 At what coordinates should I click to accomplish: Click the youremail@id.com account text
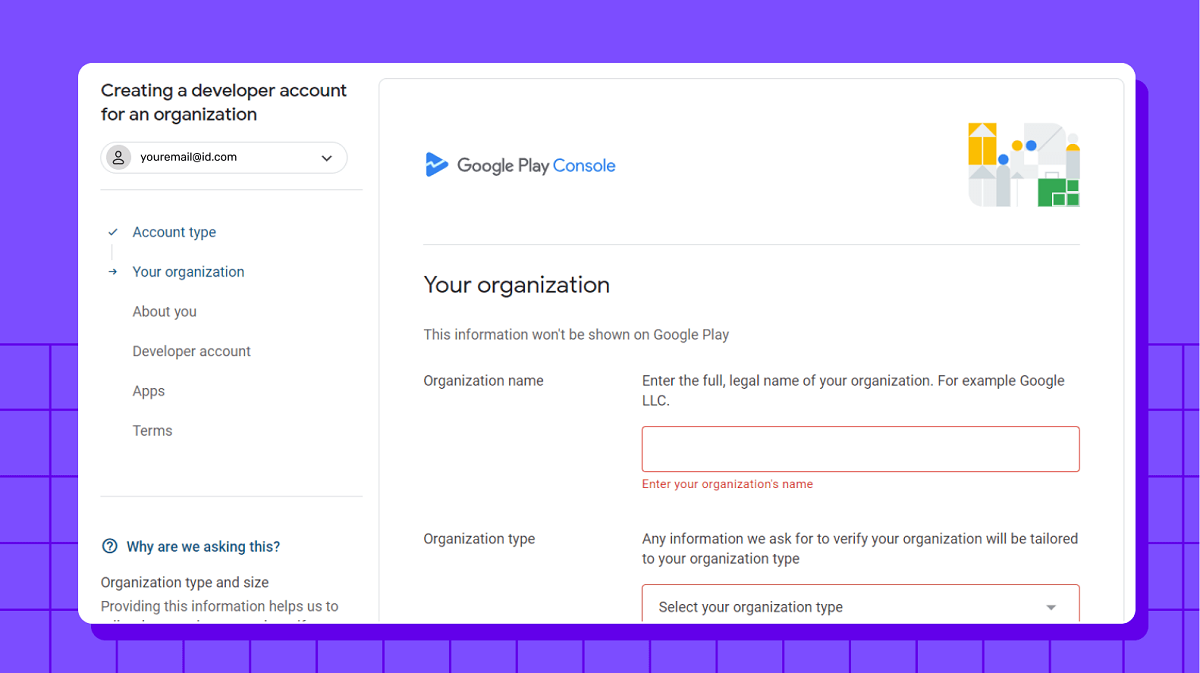click(x=188, y=157)
